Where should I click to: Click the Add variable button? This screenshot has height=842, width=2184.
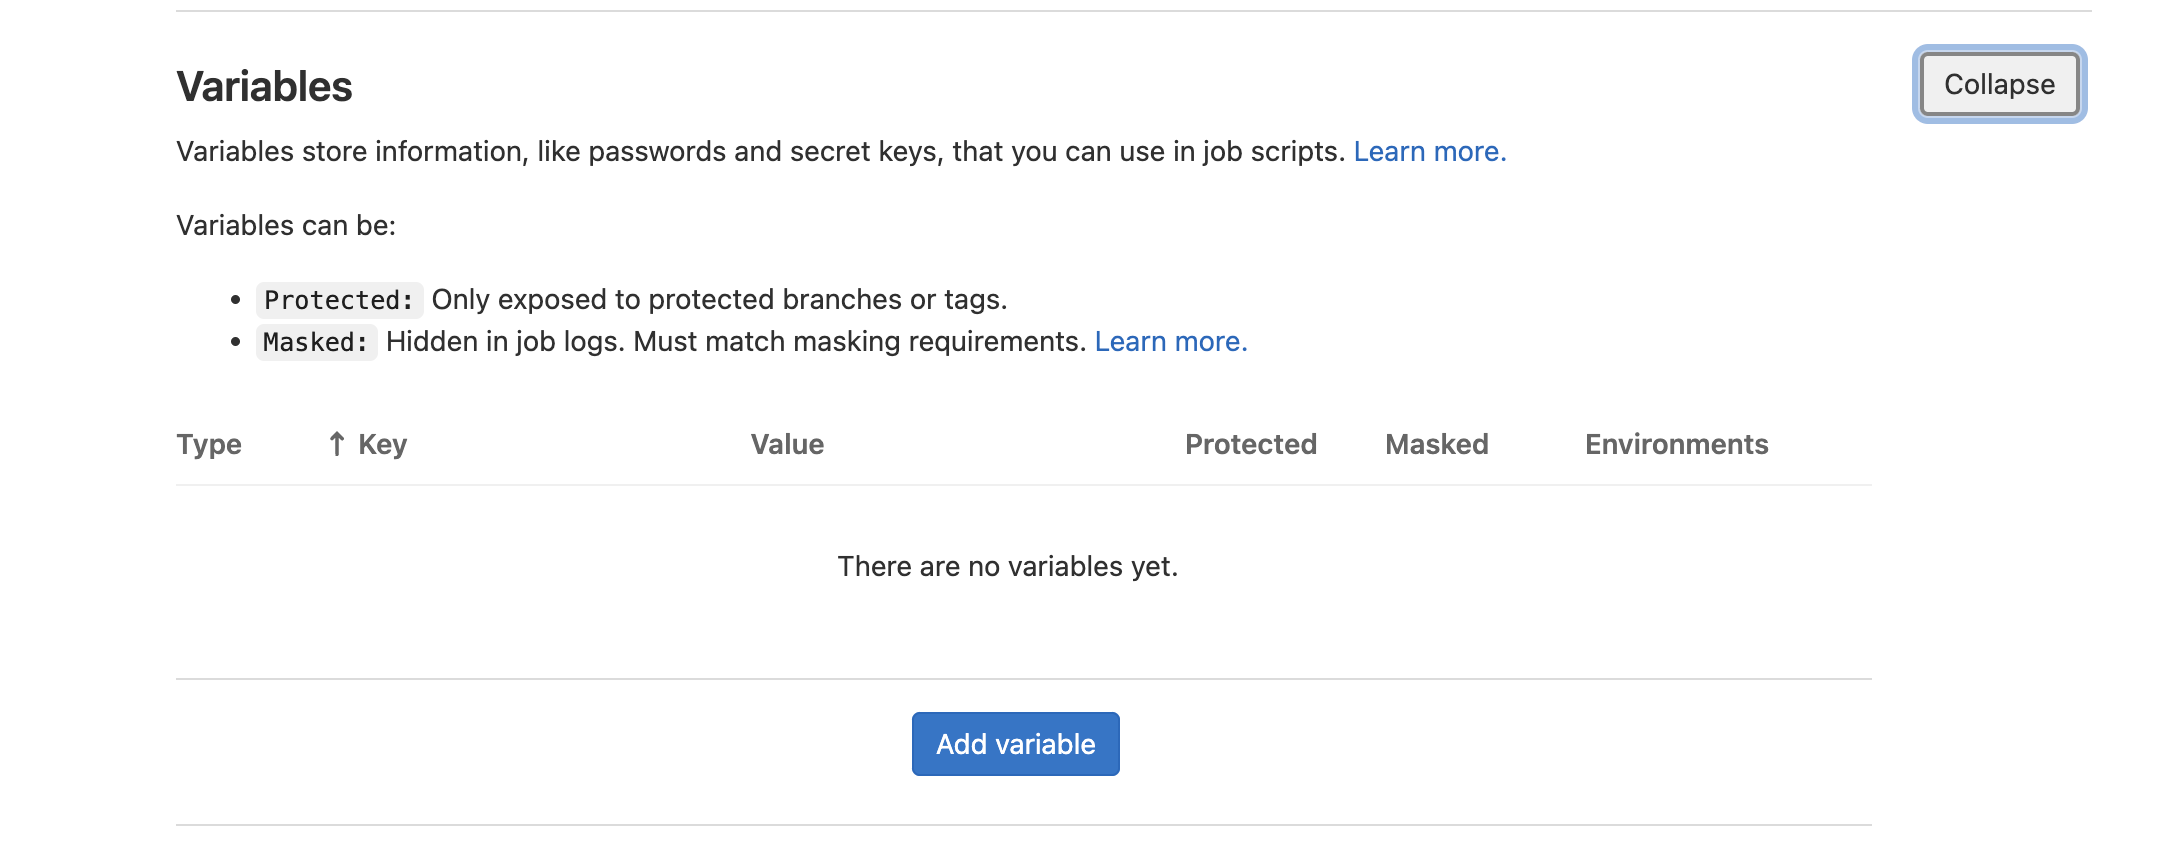1015,744
